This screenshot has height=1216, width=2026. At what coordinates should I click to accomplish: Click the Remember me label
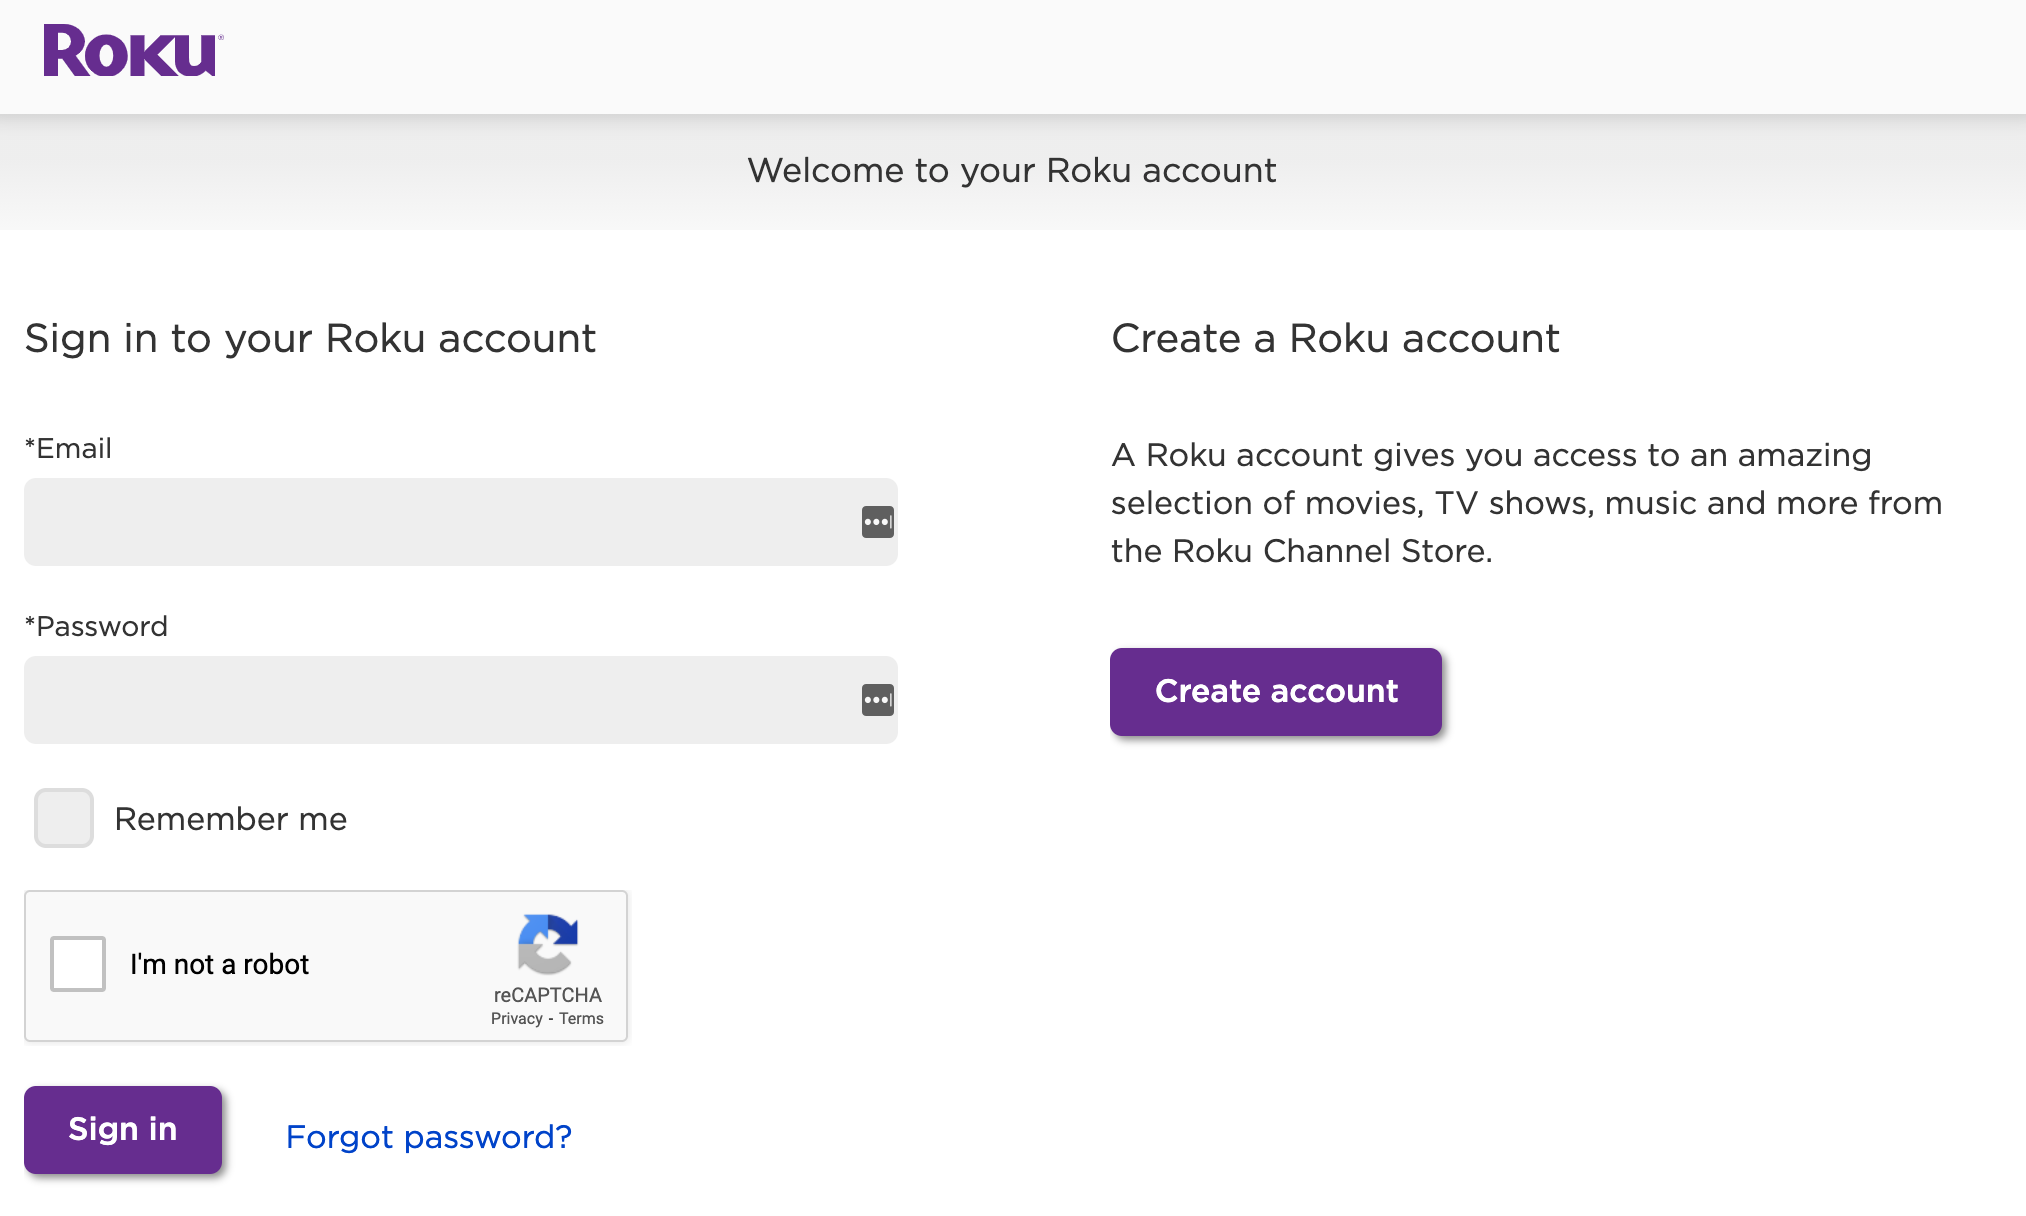[x=231, y=819]
